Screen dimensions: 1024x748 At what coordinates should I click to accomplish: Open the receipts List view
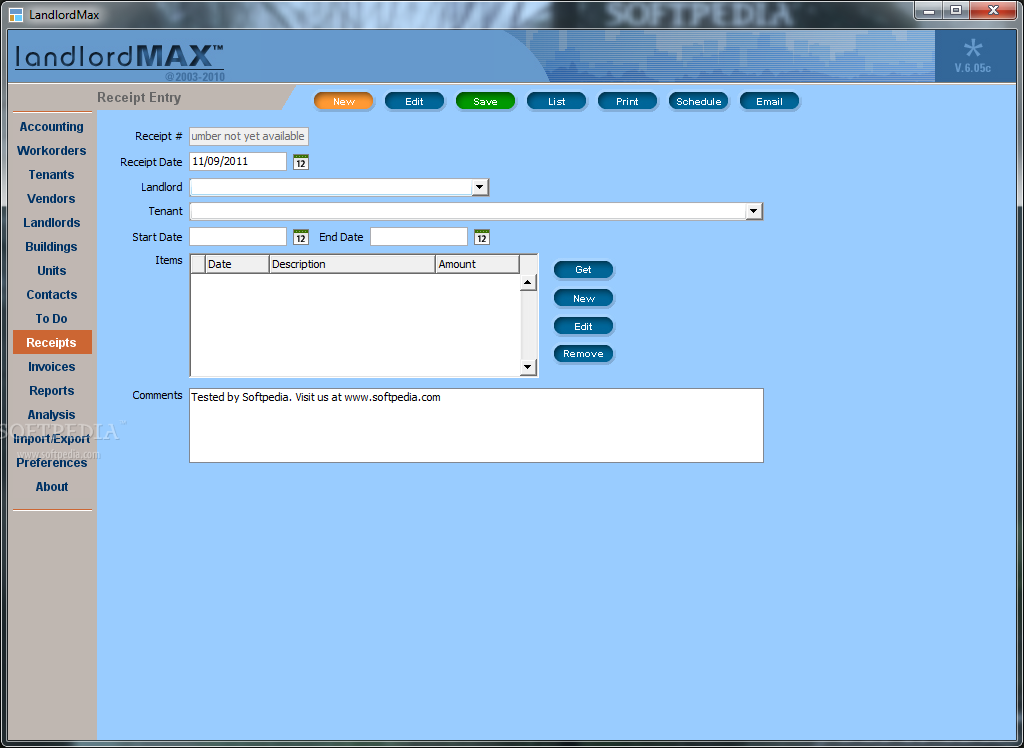tap(556, 101)
